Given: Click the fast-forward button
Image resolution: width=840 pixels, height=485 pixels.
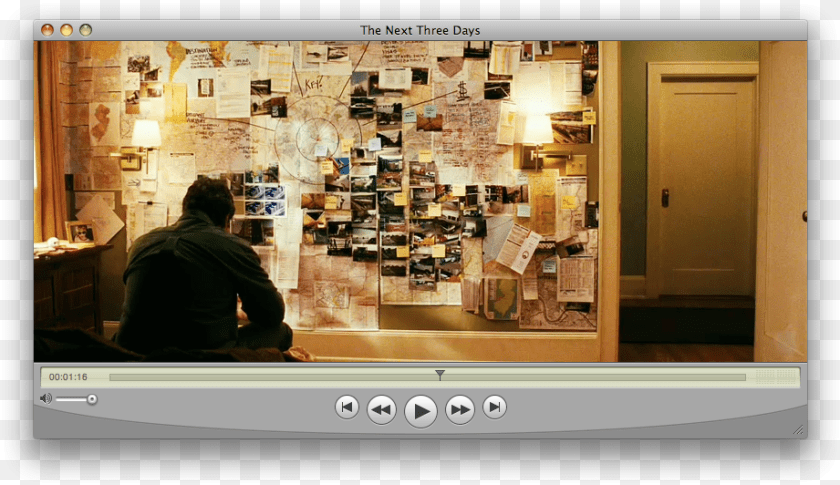Looking at the screenshot, I should pos(460,410).
